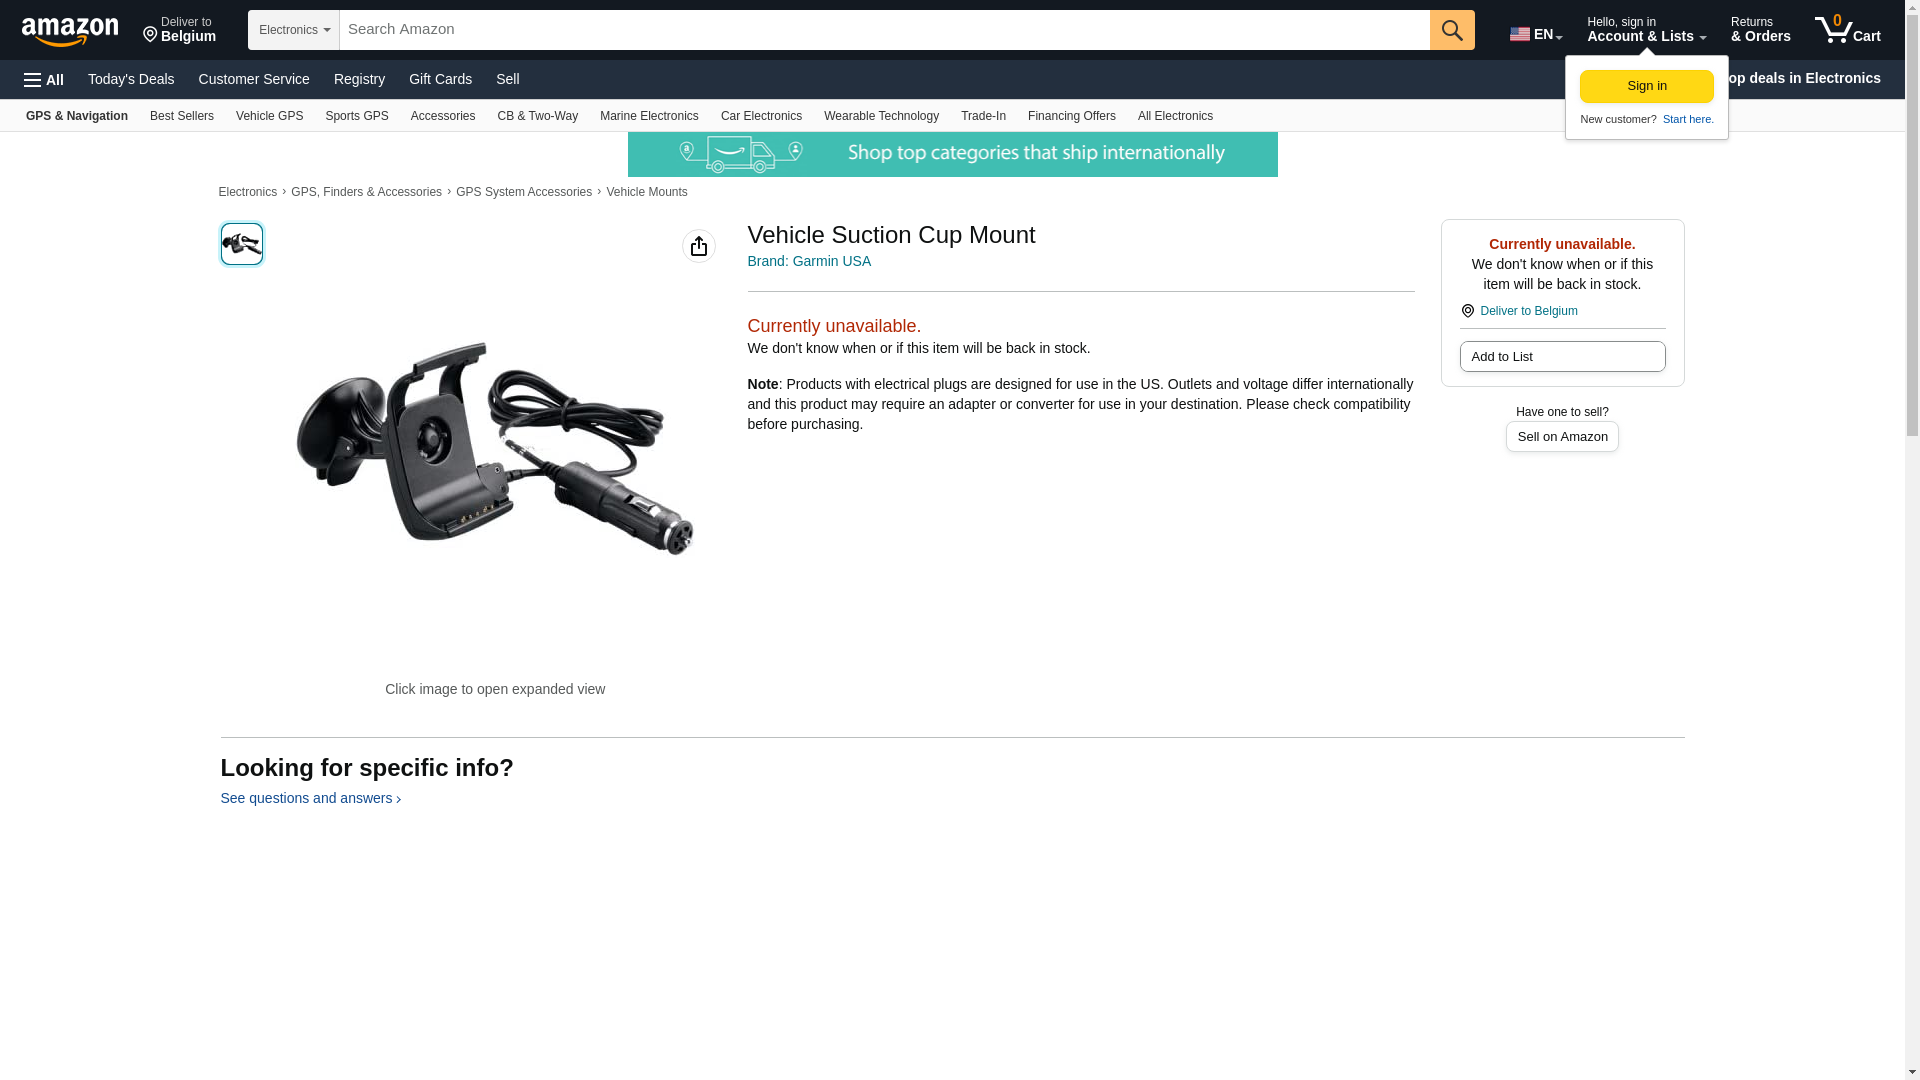Select the Vehicle GPS tab
The image size is (1920, 1080).
269,116
